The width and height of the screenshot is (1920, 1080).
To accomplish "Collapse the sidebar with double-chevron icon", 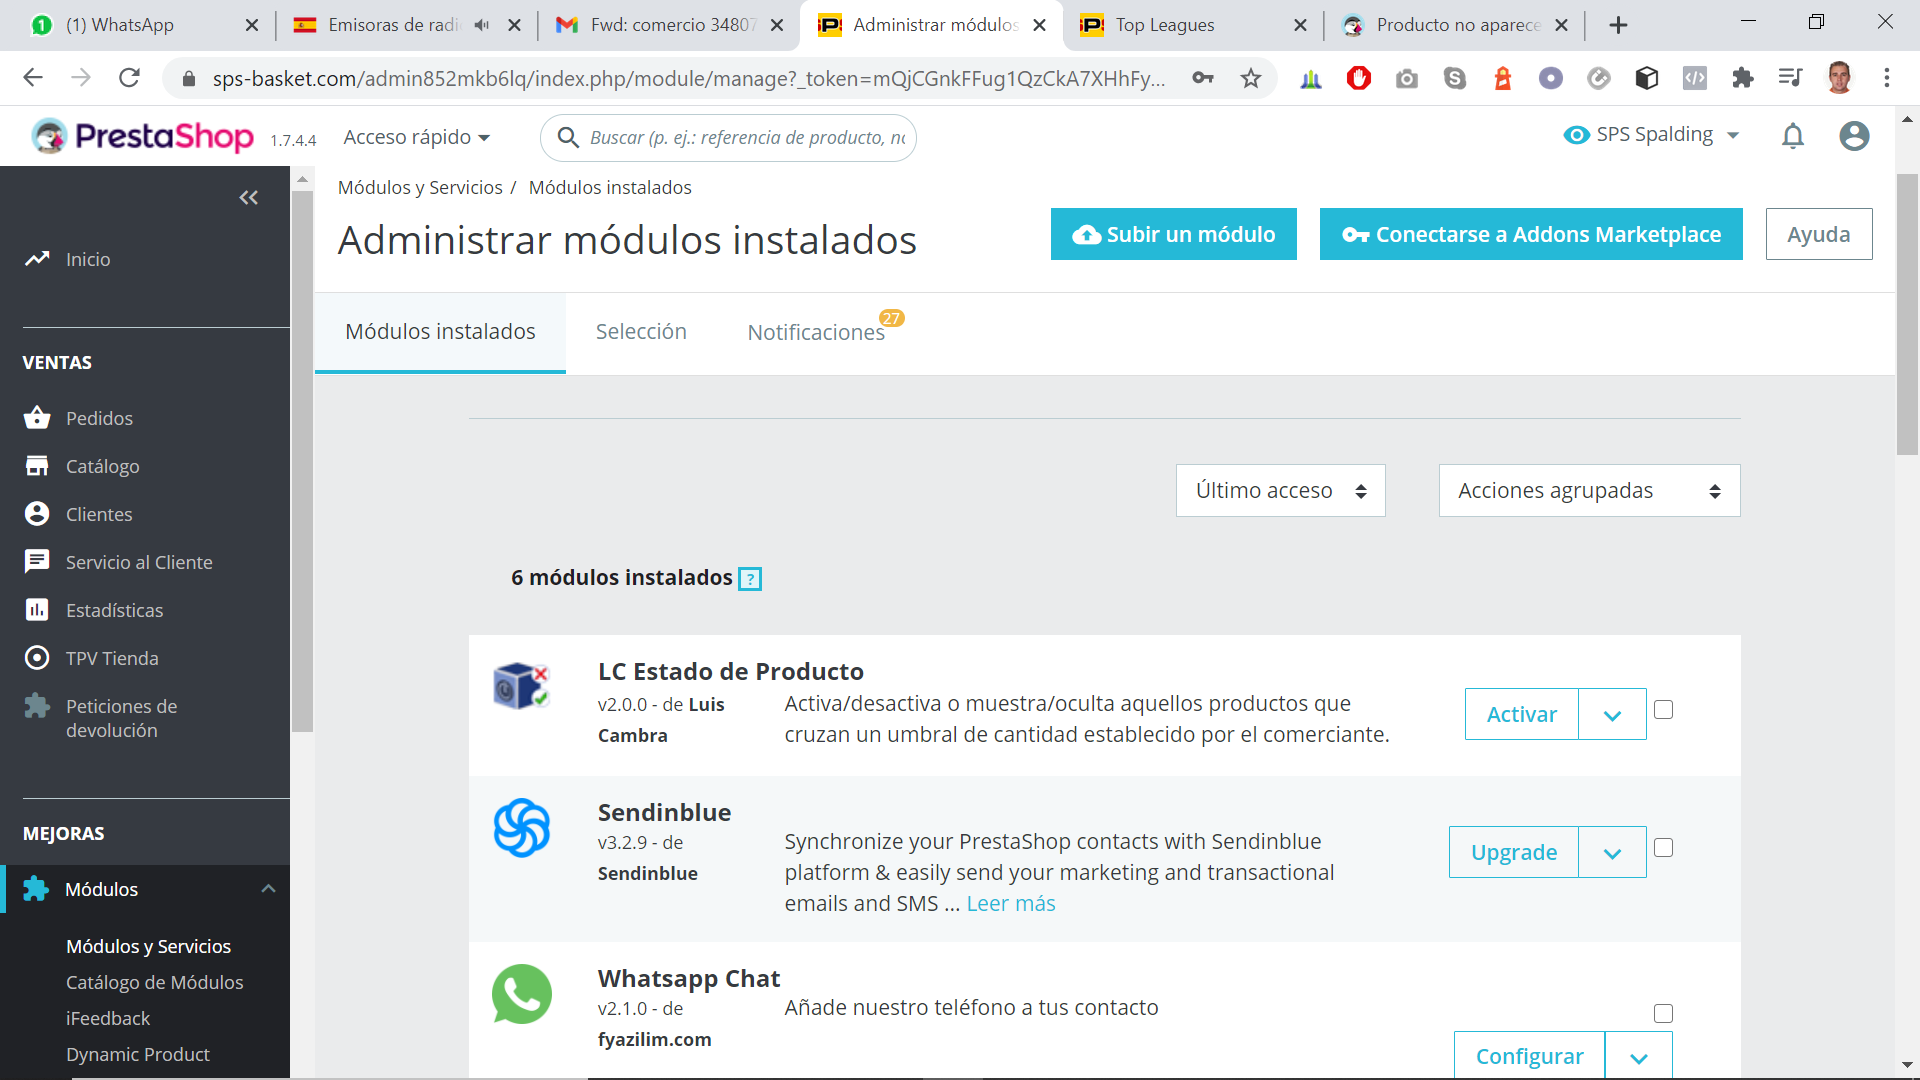I will pyautogui.click(x=248, y=198).
